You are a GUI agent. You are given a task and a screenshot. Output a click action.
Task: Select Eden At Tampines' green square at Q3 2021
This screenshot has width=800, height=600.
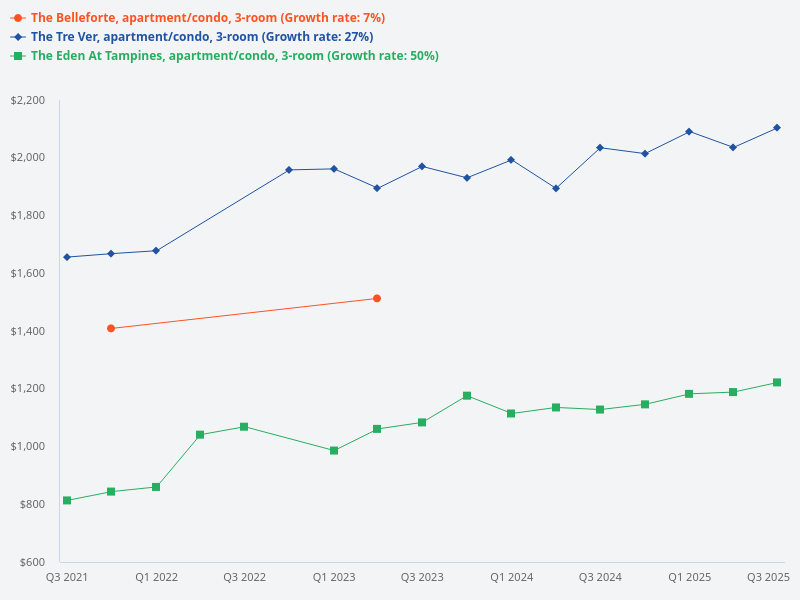click(x=67, y=500)
